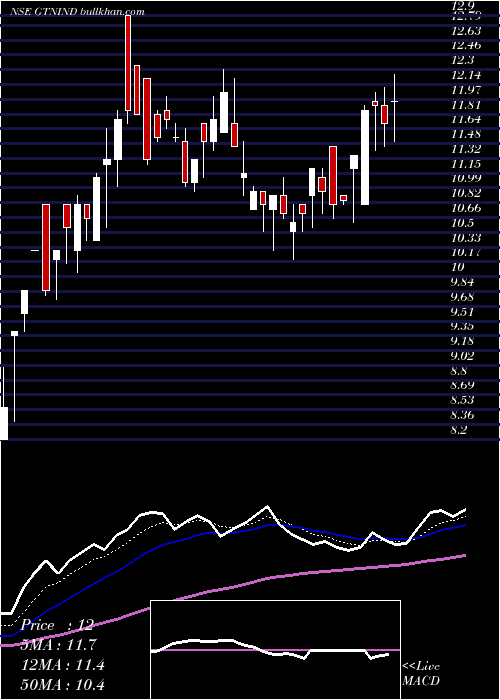Click the '<<Live MACD' label
The height and width of the screenshot is (700, 500).
point(421,674)
